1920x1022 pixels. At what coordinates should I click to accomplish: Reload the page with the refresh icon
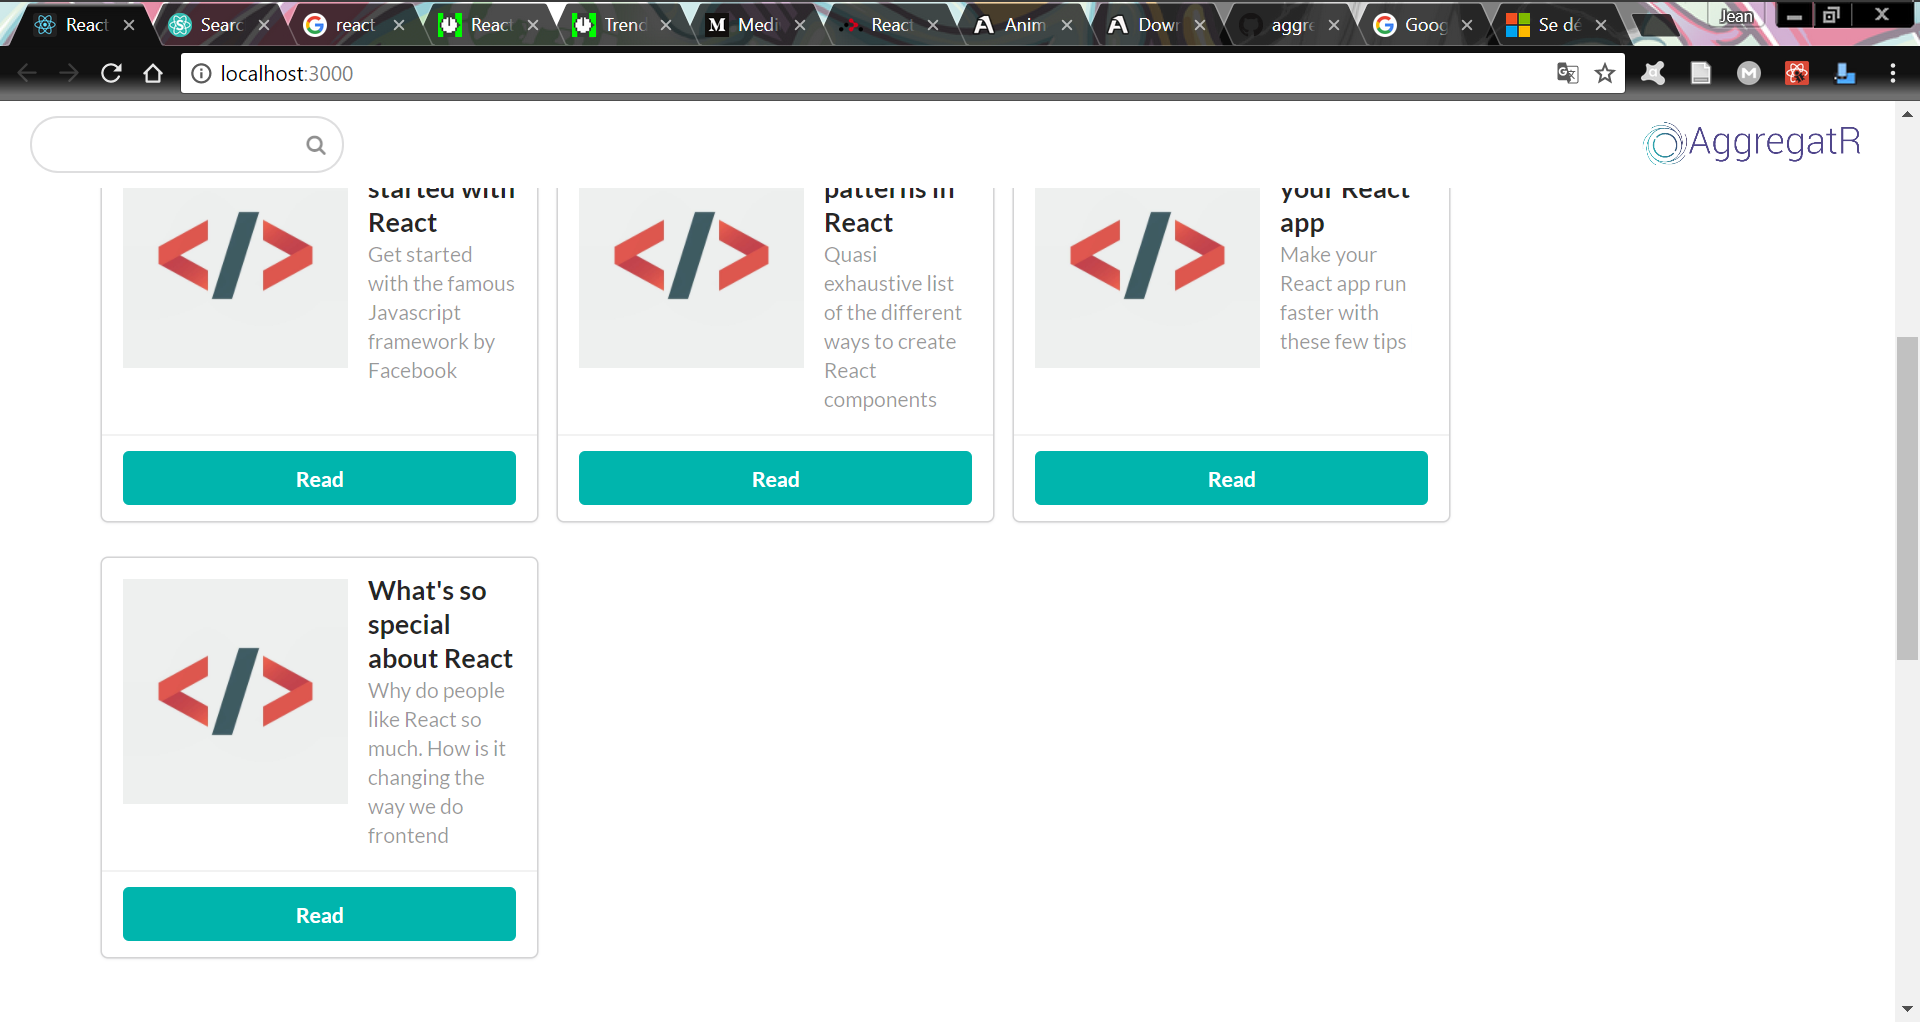[x=111, y=73]
